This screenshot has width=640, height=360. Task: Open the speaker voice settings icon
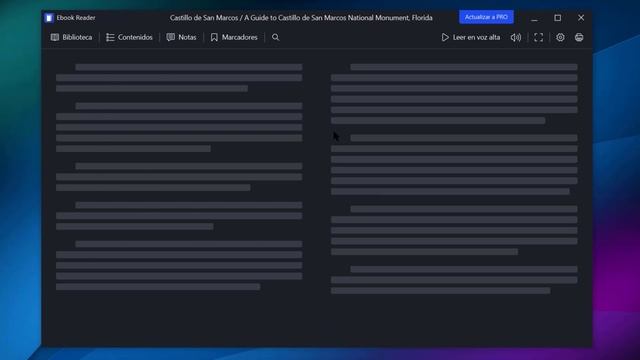pyautogui.click(x=516, y=37)
